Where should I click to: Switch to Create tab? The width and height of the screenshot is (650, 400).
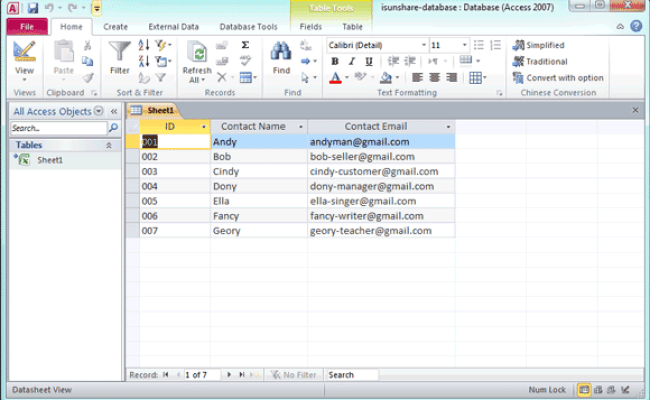115,27
